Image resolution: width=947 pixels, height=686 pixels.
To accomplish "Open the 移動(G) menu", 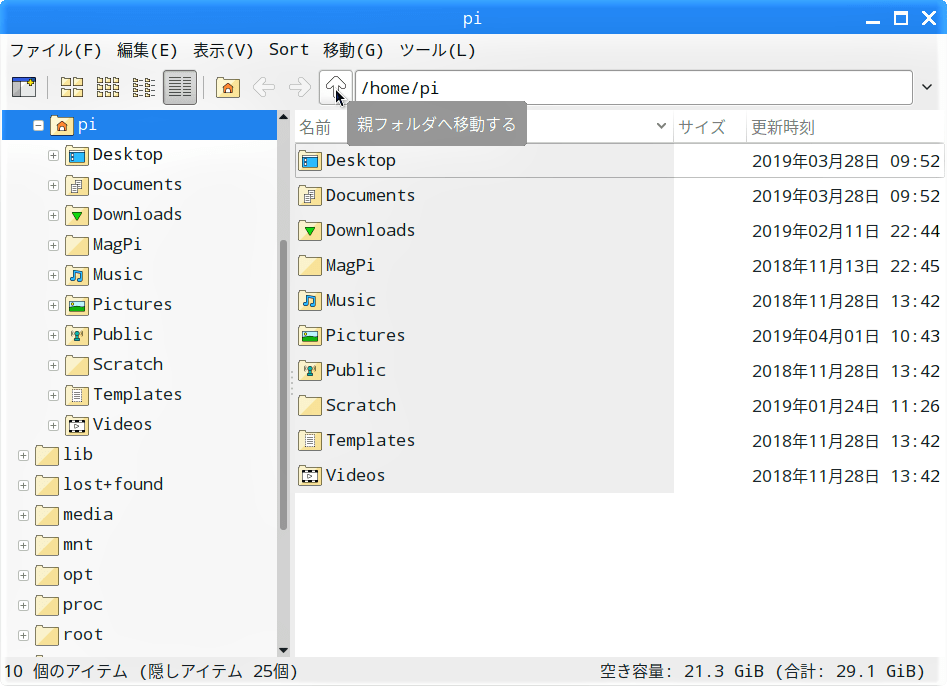I will 353,50.
